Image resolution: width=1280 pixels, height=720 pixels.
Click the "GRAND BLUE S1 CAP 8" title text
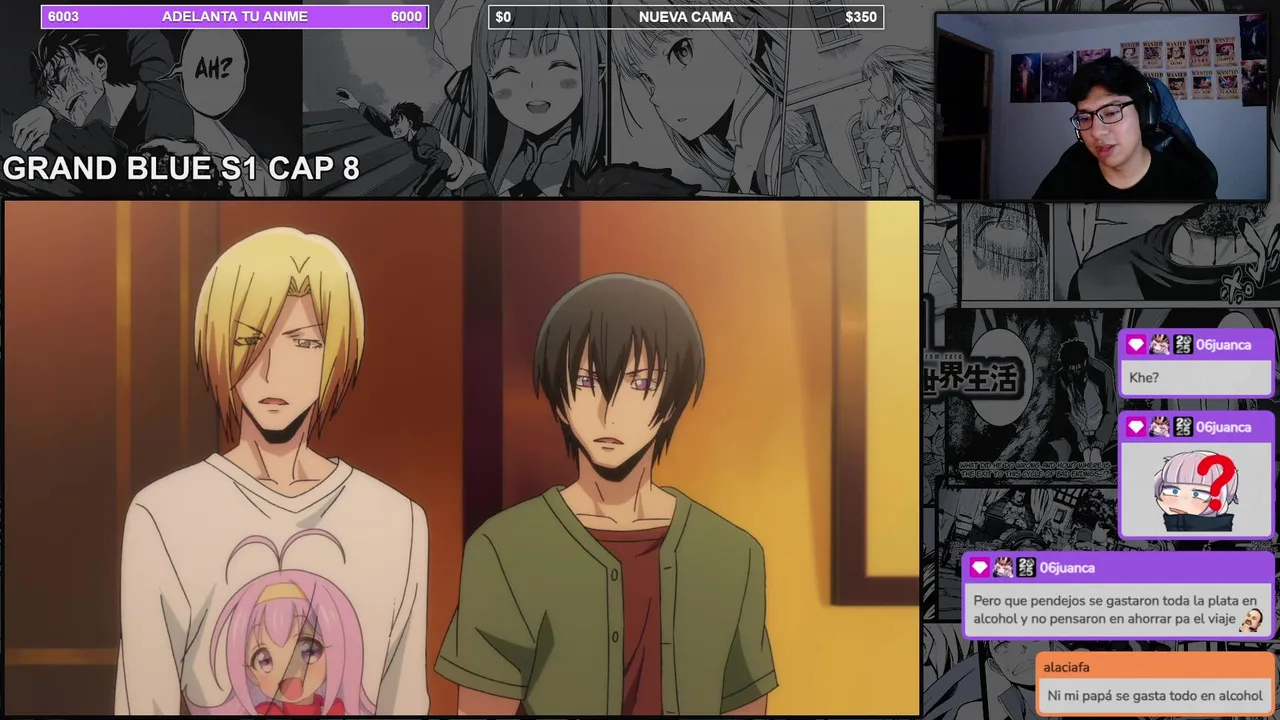coord(181,168)
